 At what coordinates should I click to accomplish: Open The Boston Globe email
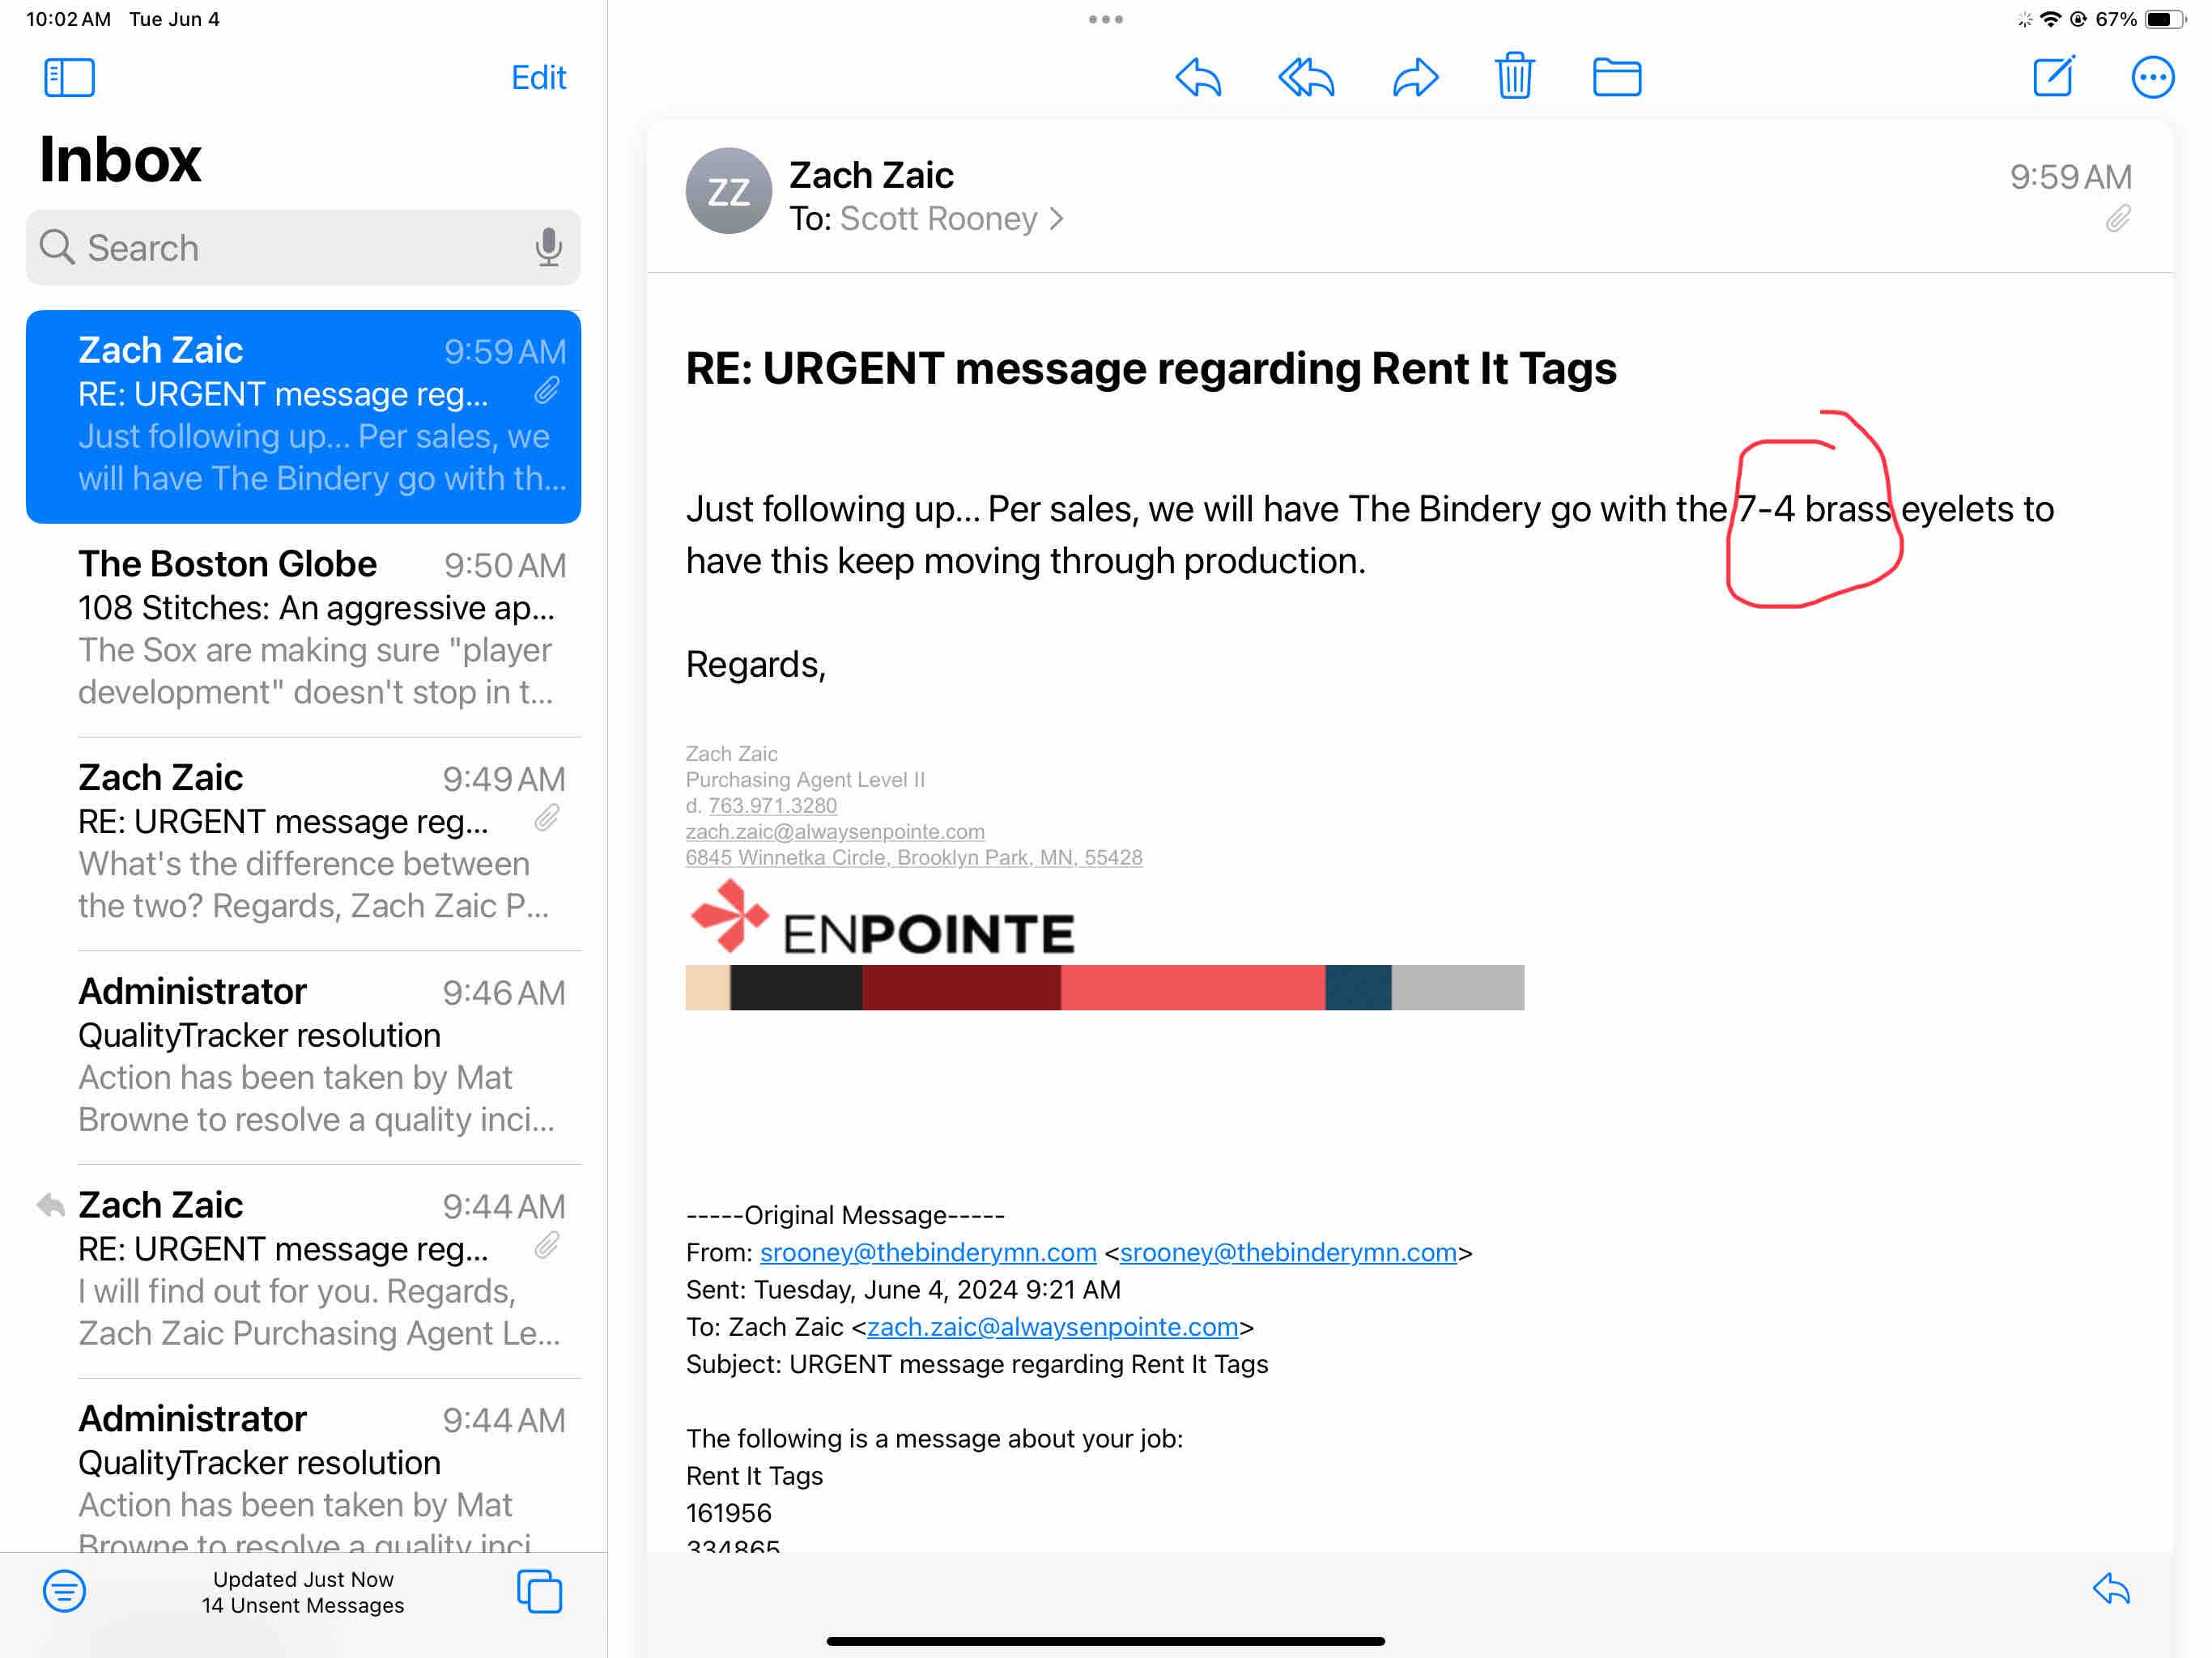click(x=320, y=628)
